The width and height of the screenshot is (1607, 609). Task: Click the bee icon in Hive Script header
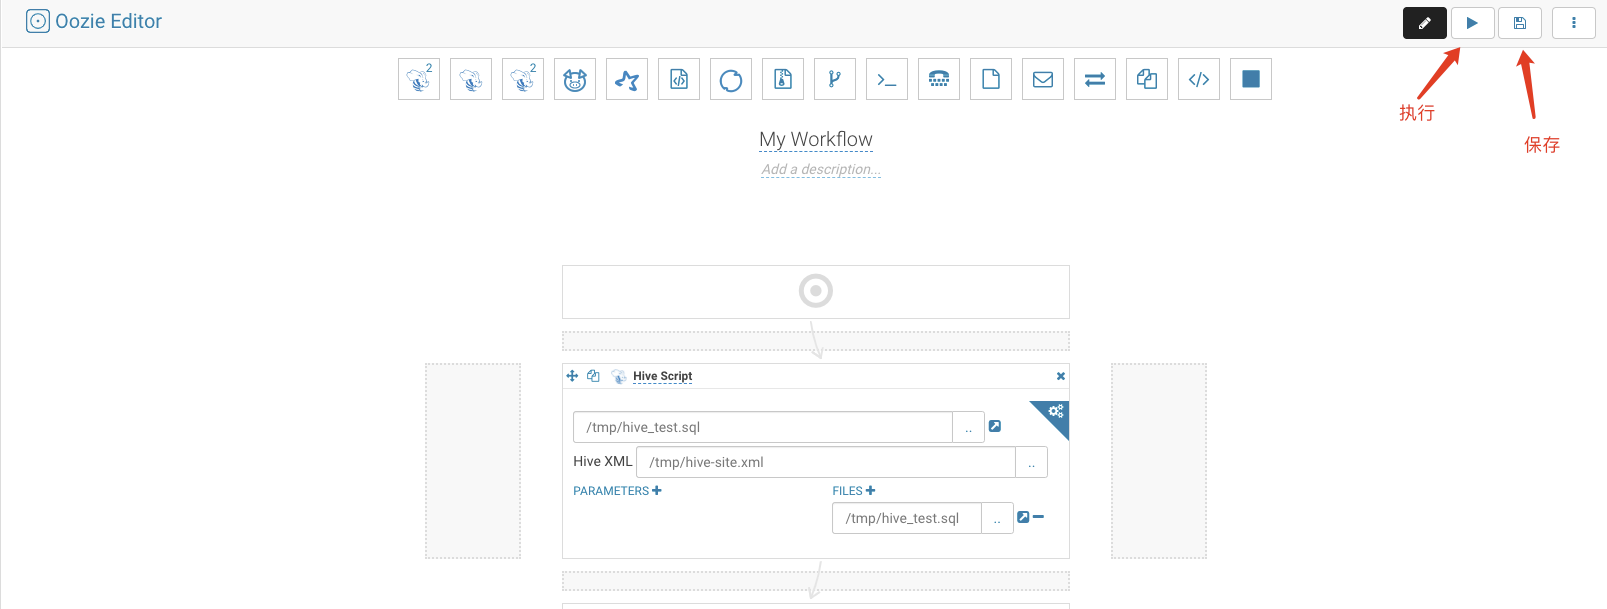tap(619, 376)
